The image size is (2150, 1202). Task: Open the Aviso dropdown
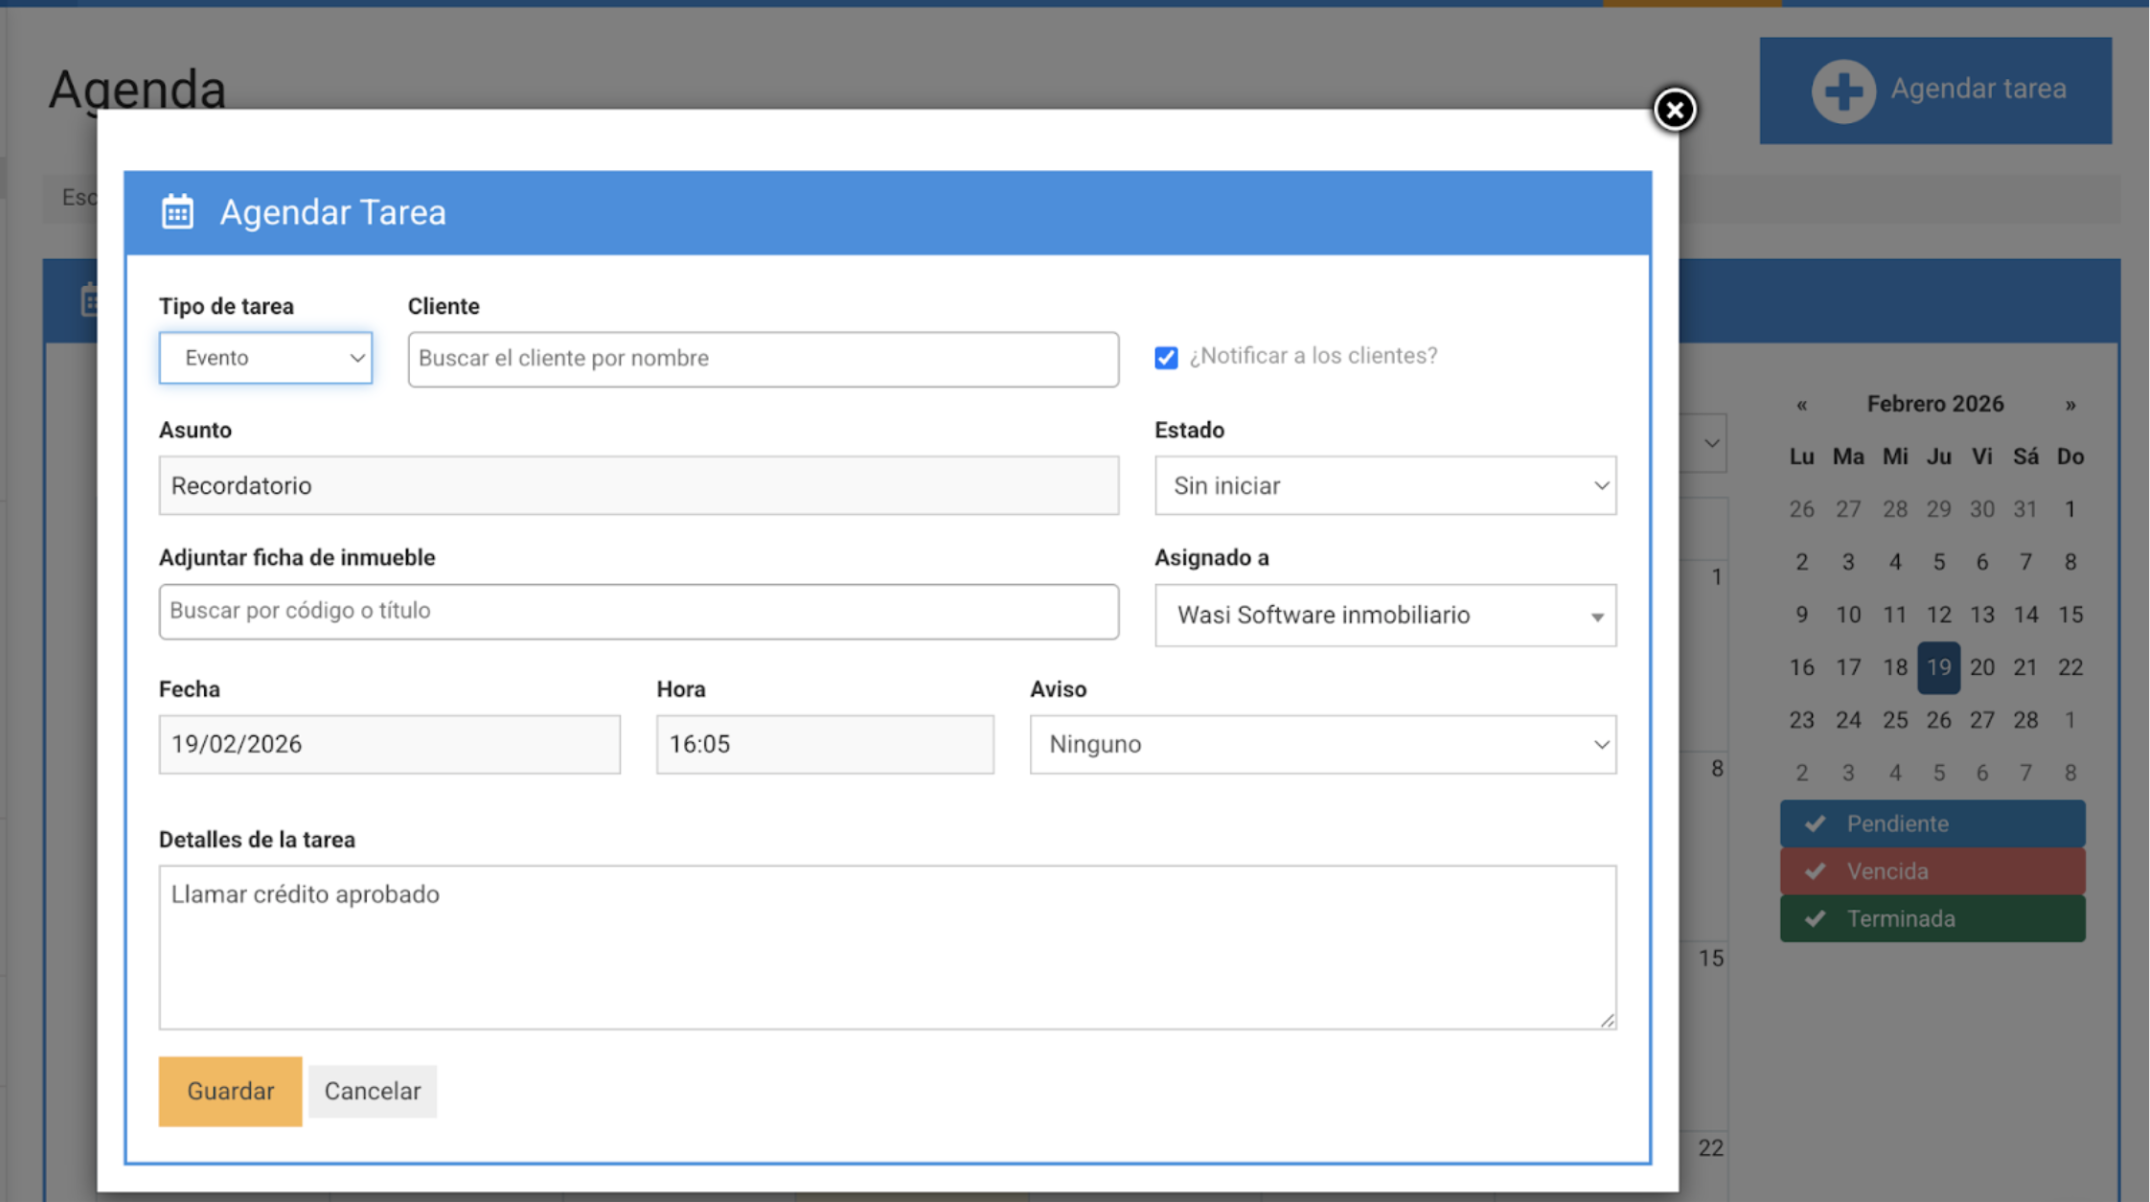pyautogui.click(x=1322, y=744)
